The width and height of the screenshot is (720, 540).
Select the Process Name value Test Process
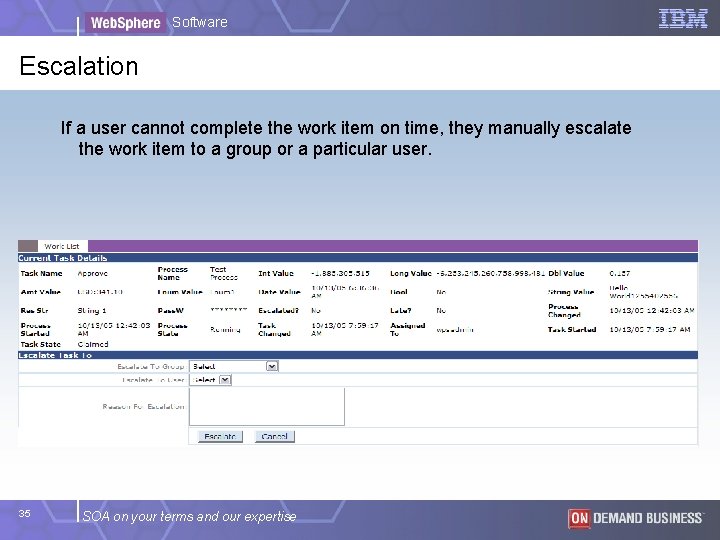point(224,273)
